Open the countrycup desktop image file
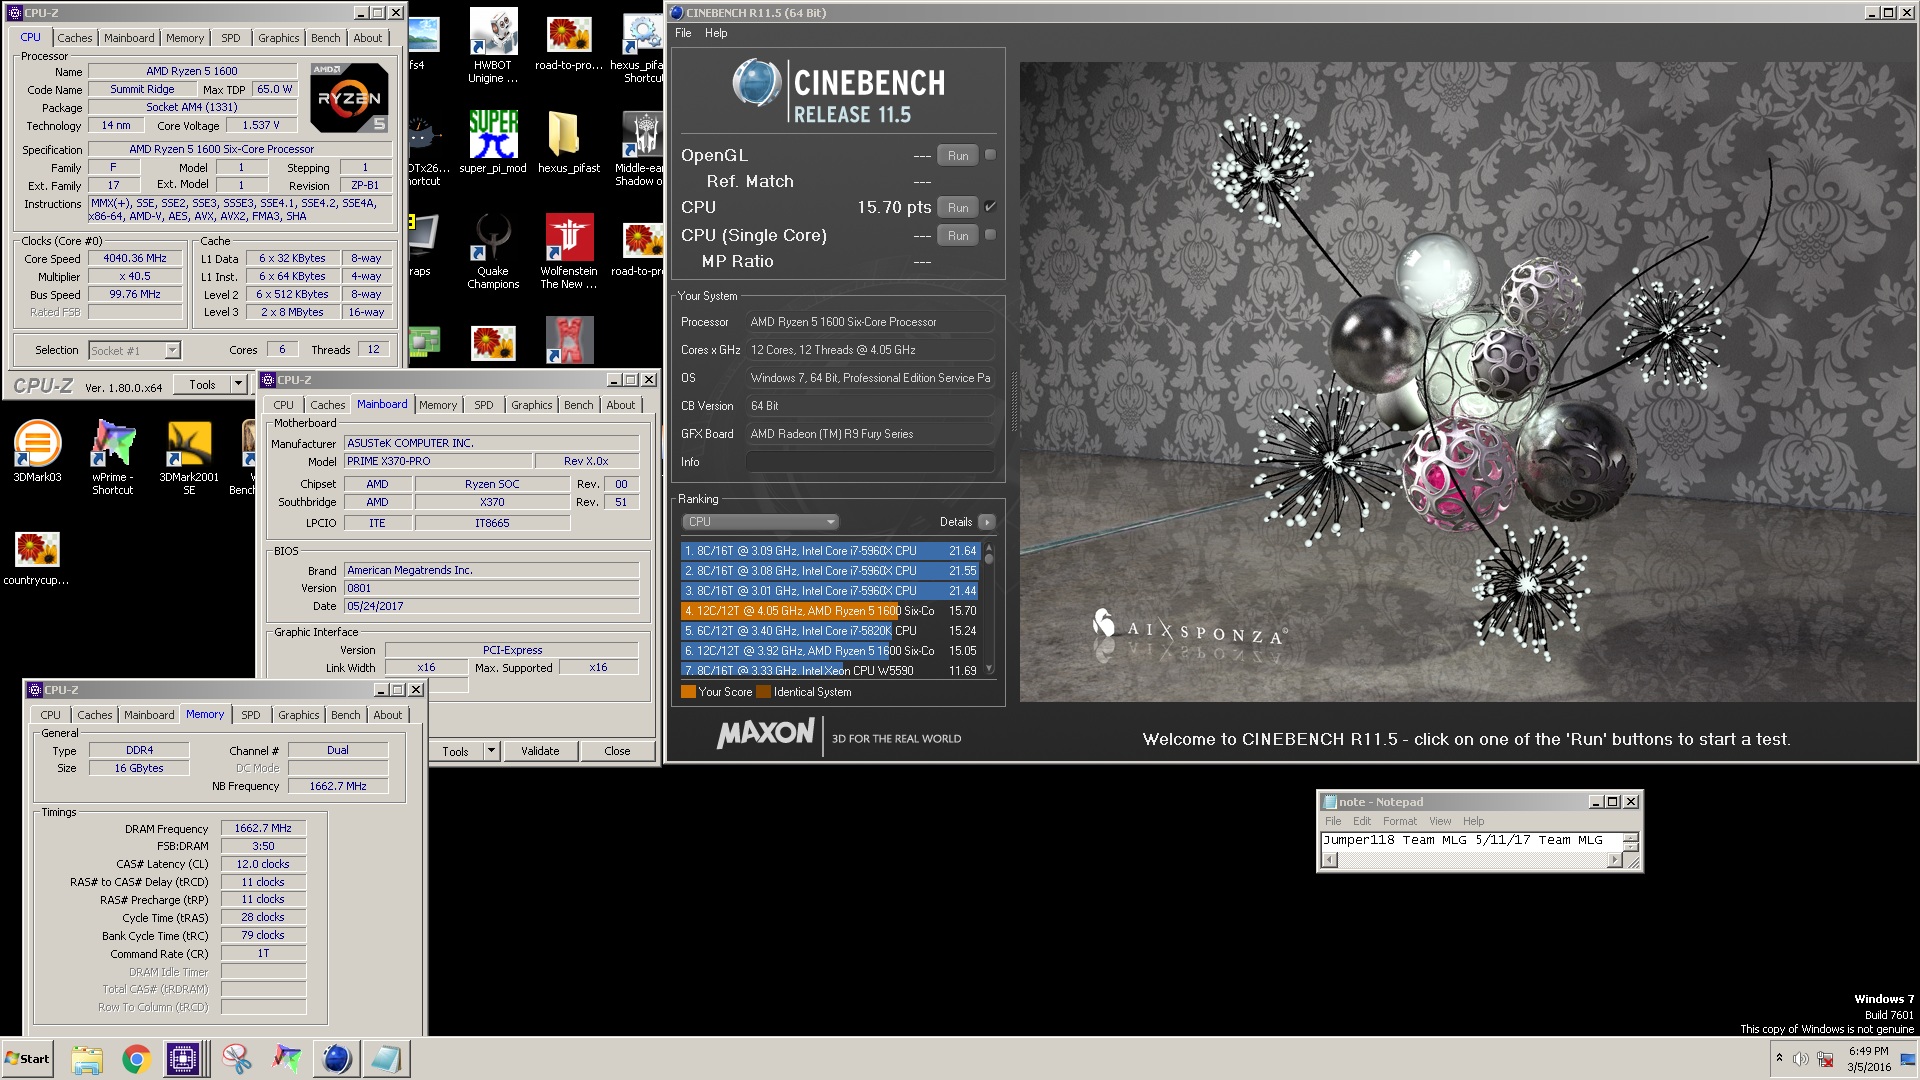 click(37, 558)
